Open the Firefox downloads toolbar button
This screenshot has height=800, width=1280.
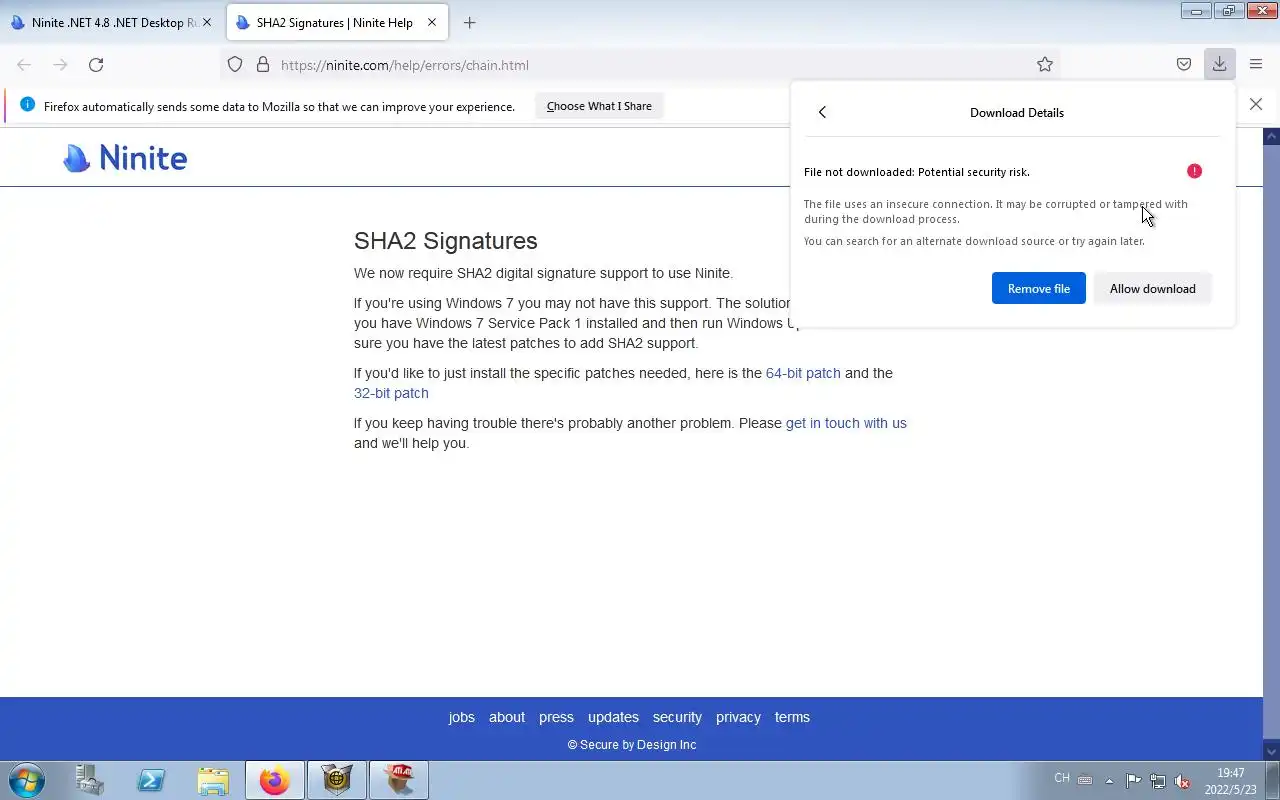(1219, 64)
